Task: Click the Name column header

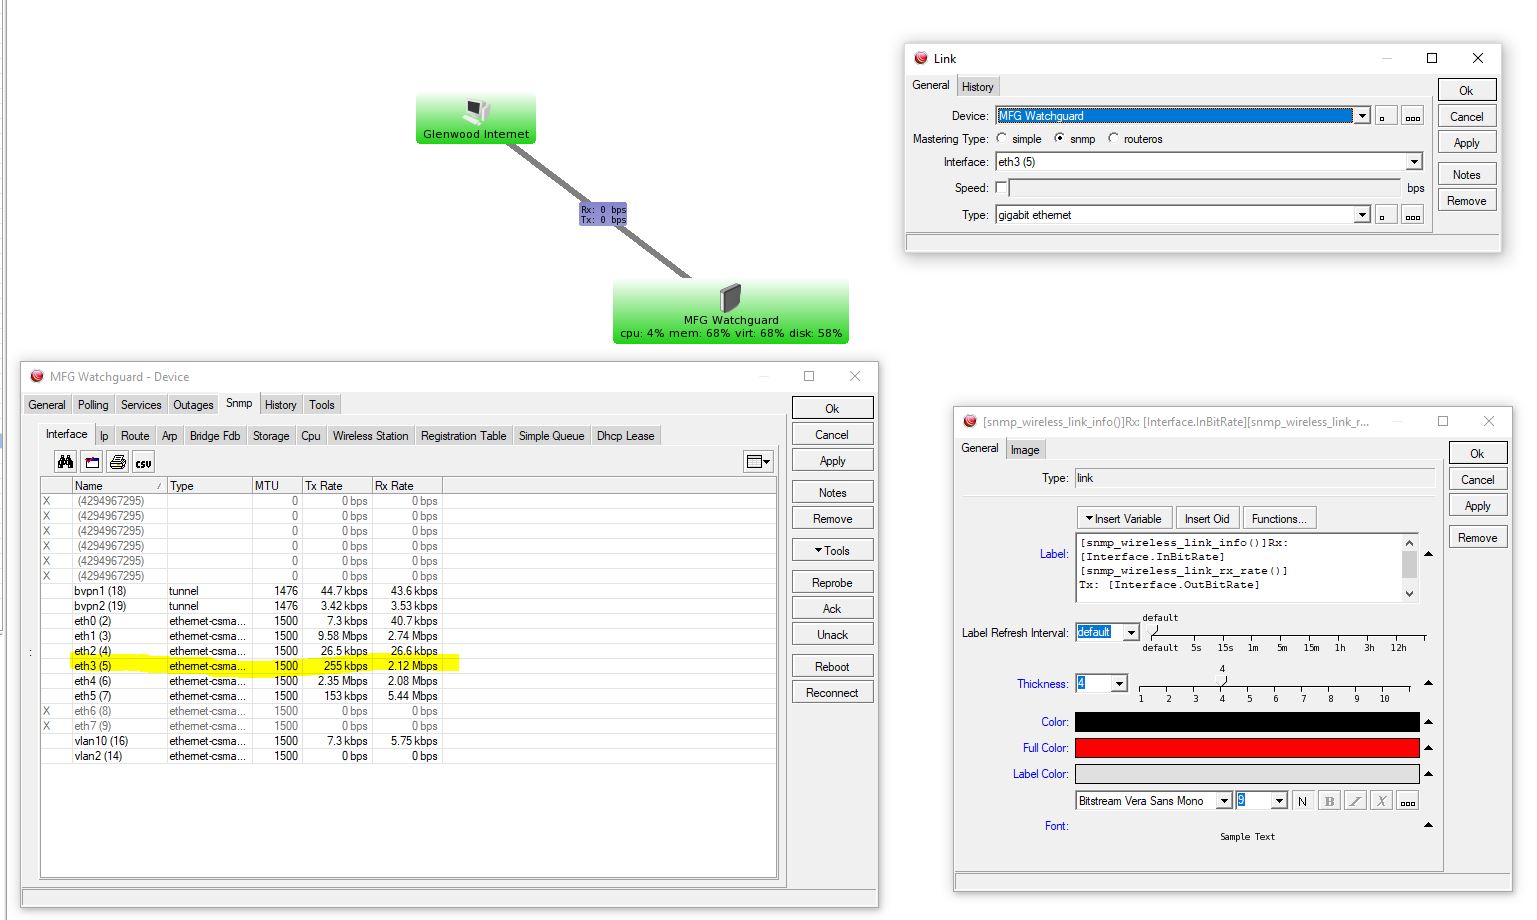Action: pos(119,486)
